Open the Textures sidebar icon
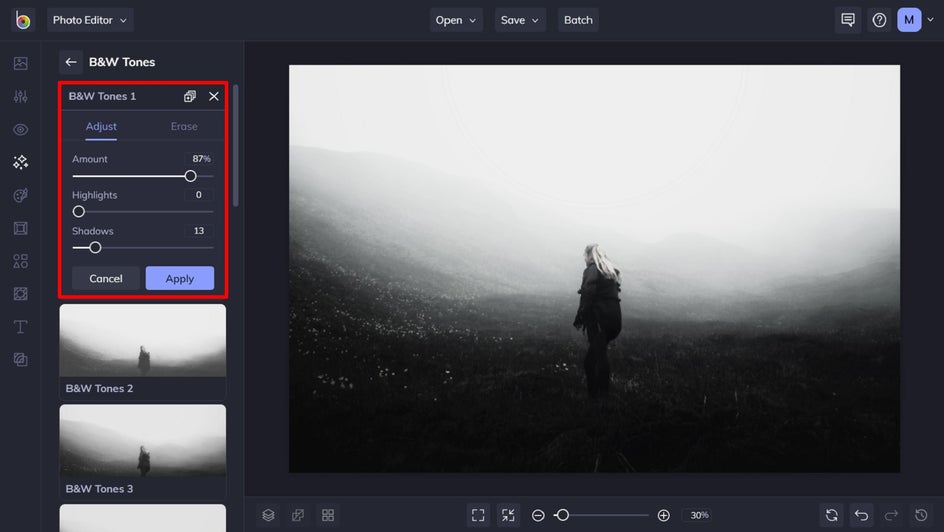 point(20,359)
